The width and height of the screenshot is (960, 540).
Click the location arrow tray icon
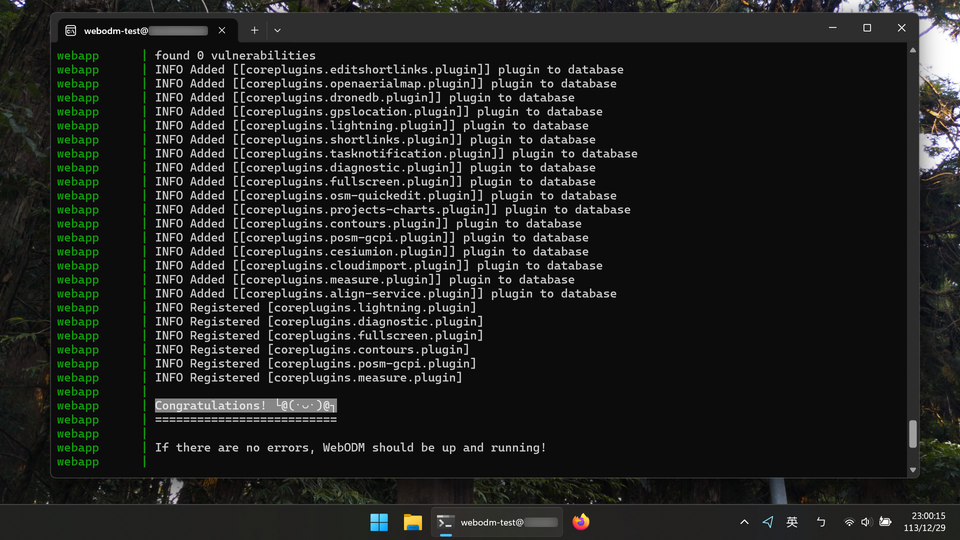pos(768,522)
